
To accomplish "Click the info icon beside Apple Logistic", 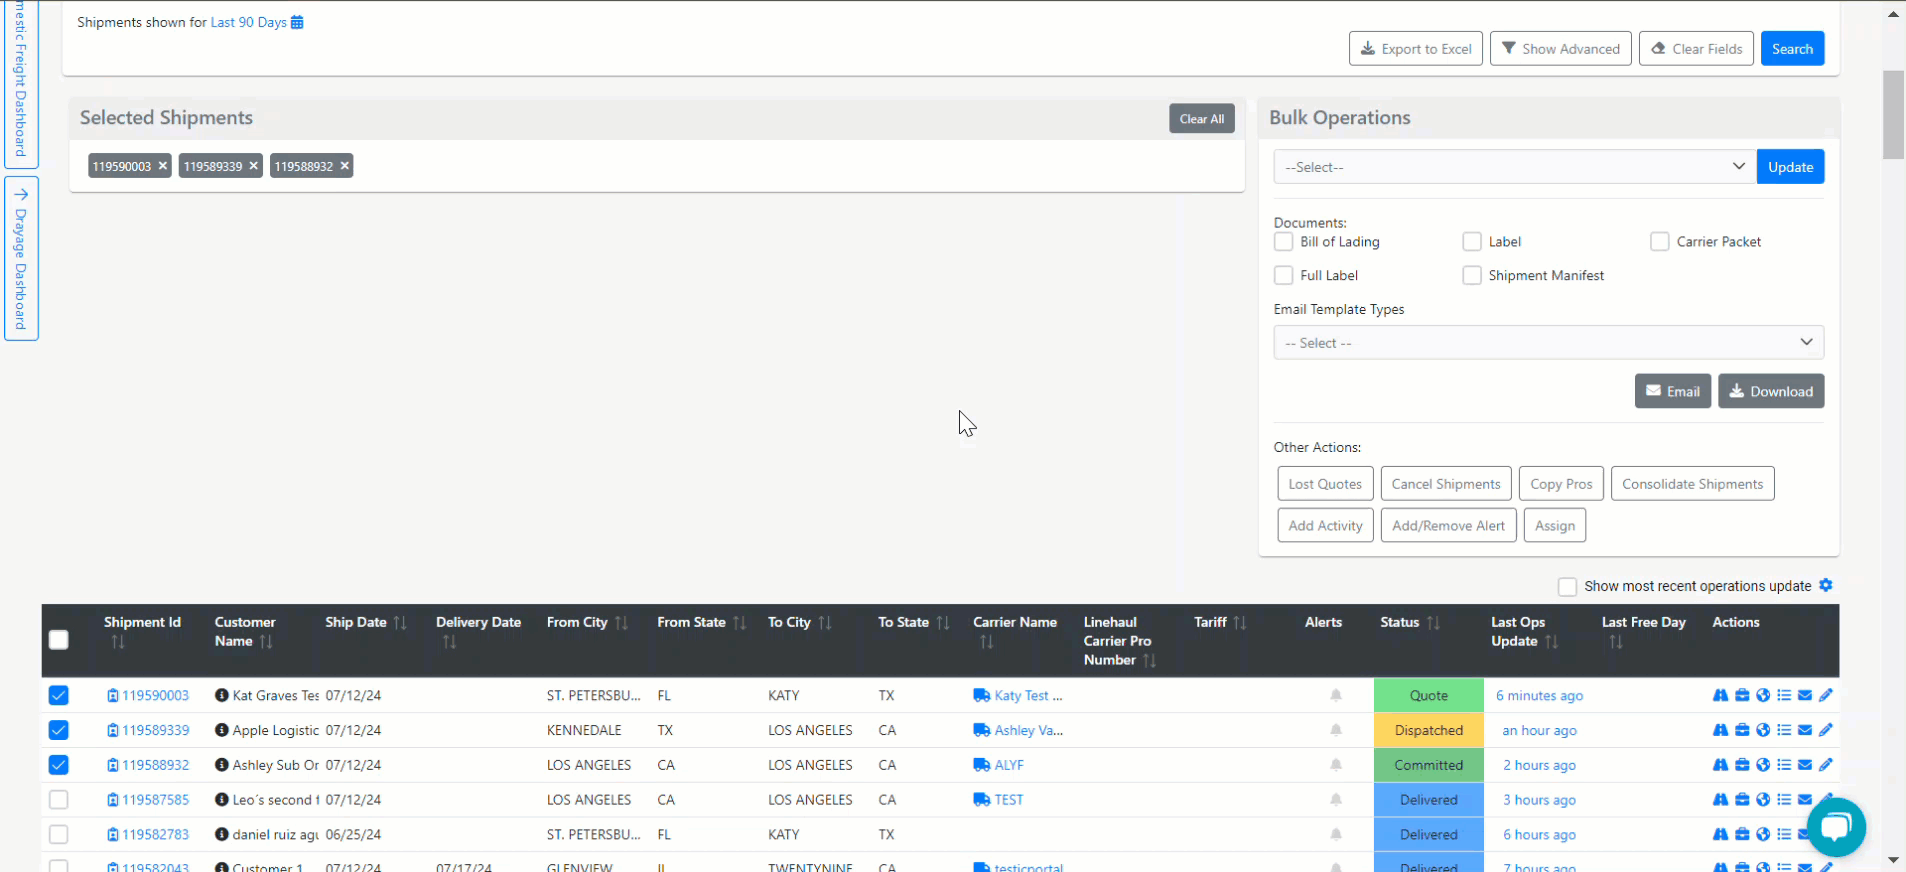I will click(222, 730).
